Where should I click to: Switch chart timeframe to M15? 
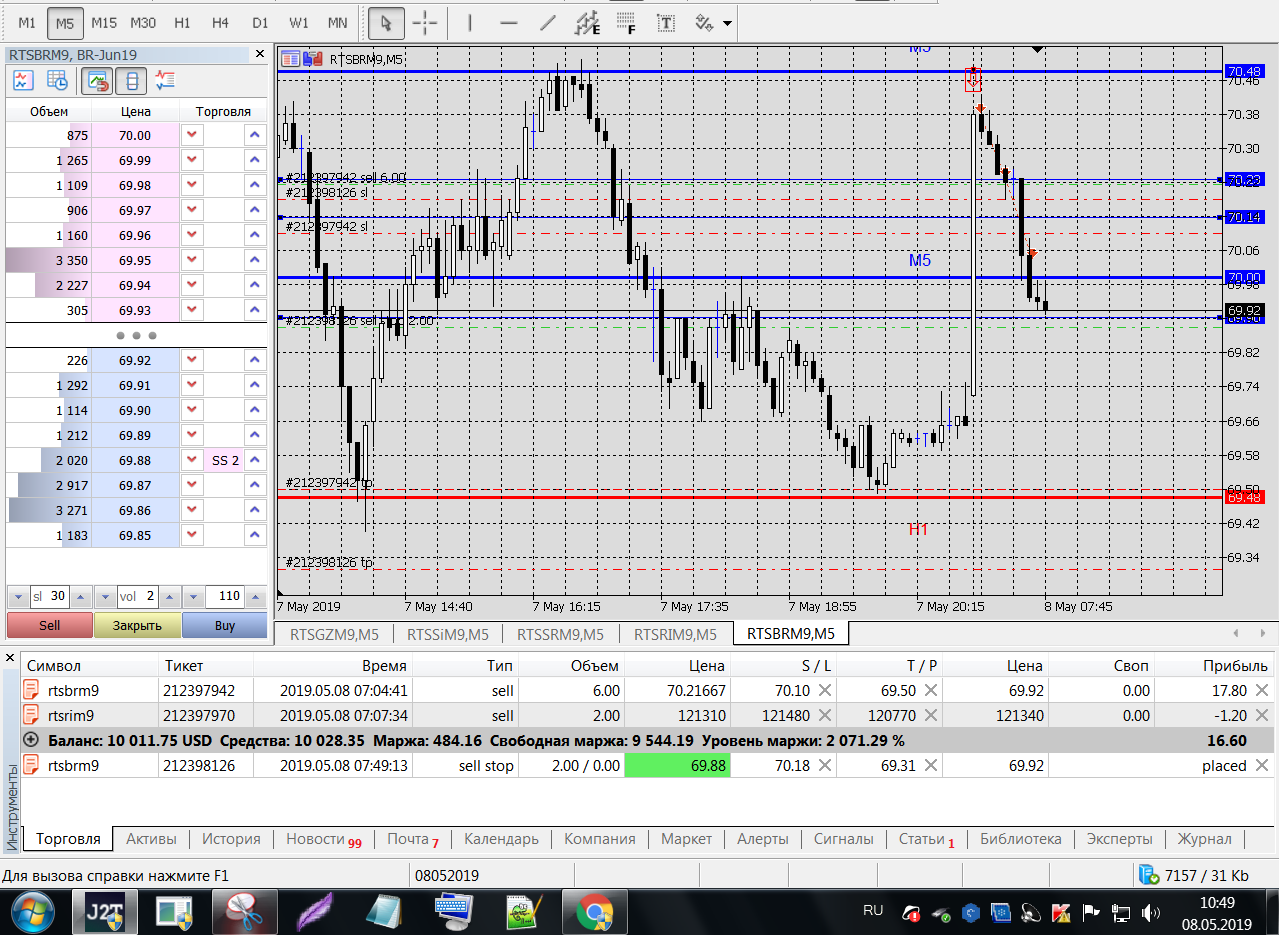(104, 22)
